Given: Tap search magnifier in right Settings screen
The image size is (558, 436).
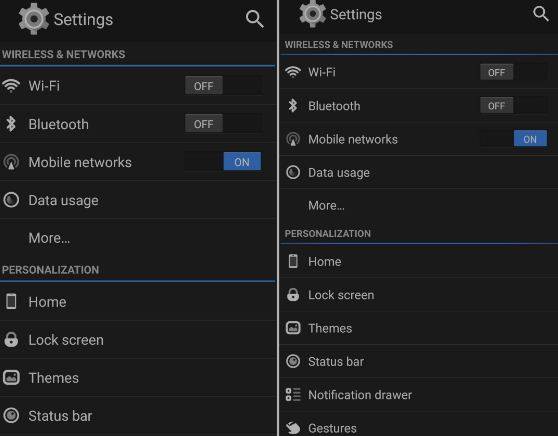Looking at the screenshot, I should pyautogui.click(x=541, y=14).
